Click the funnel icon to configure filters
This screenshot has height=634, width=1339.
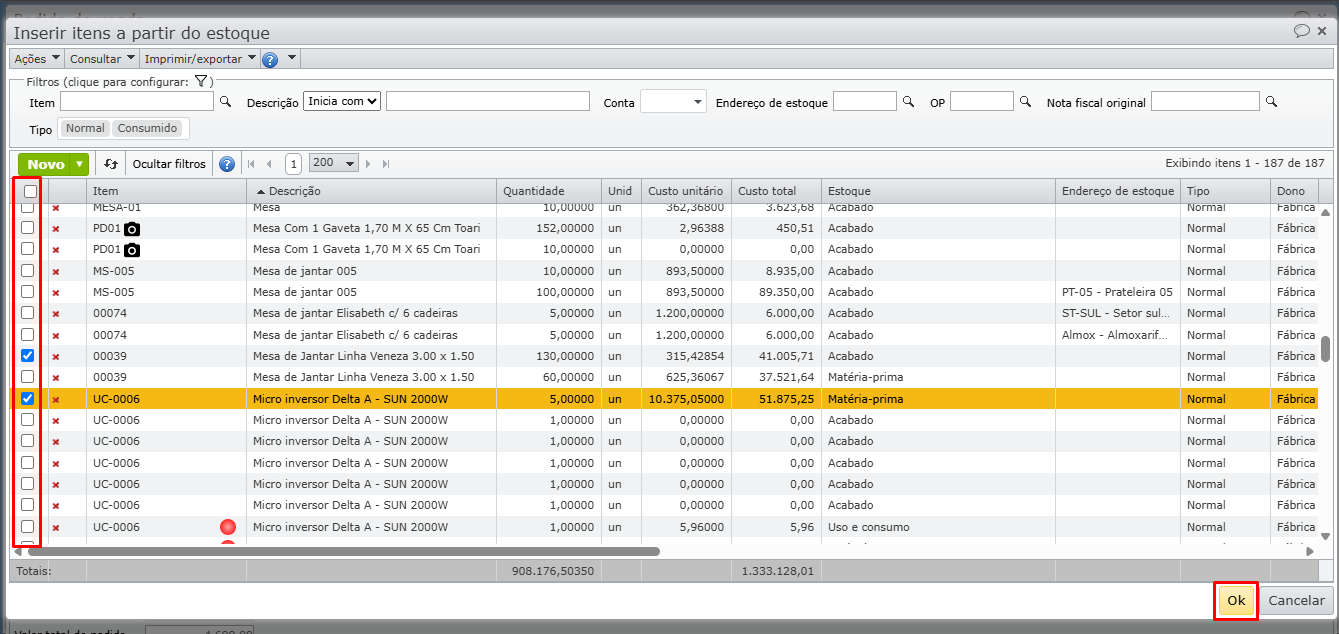pos(200,81)
